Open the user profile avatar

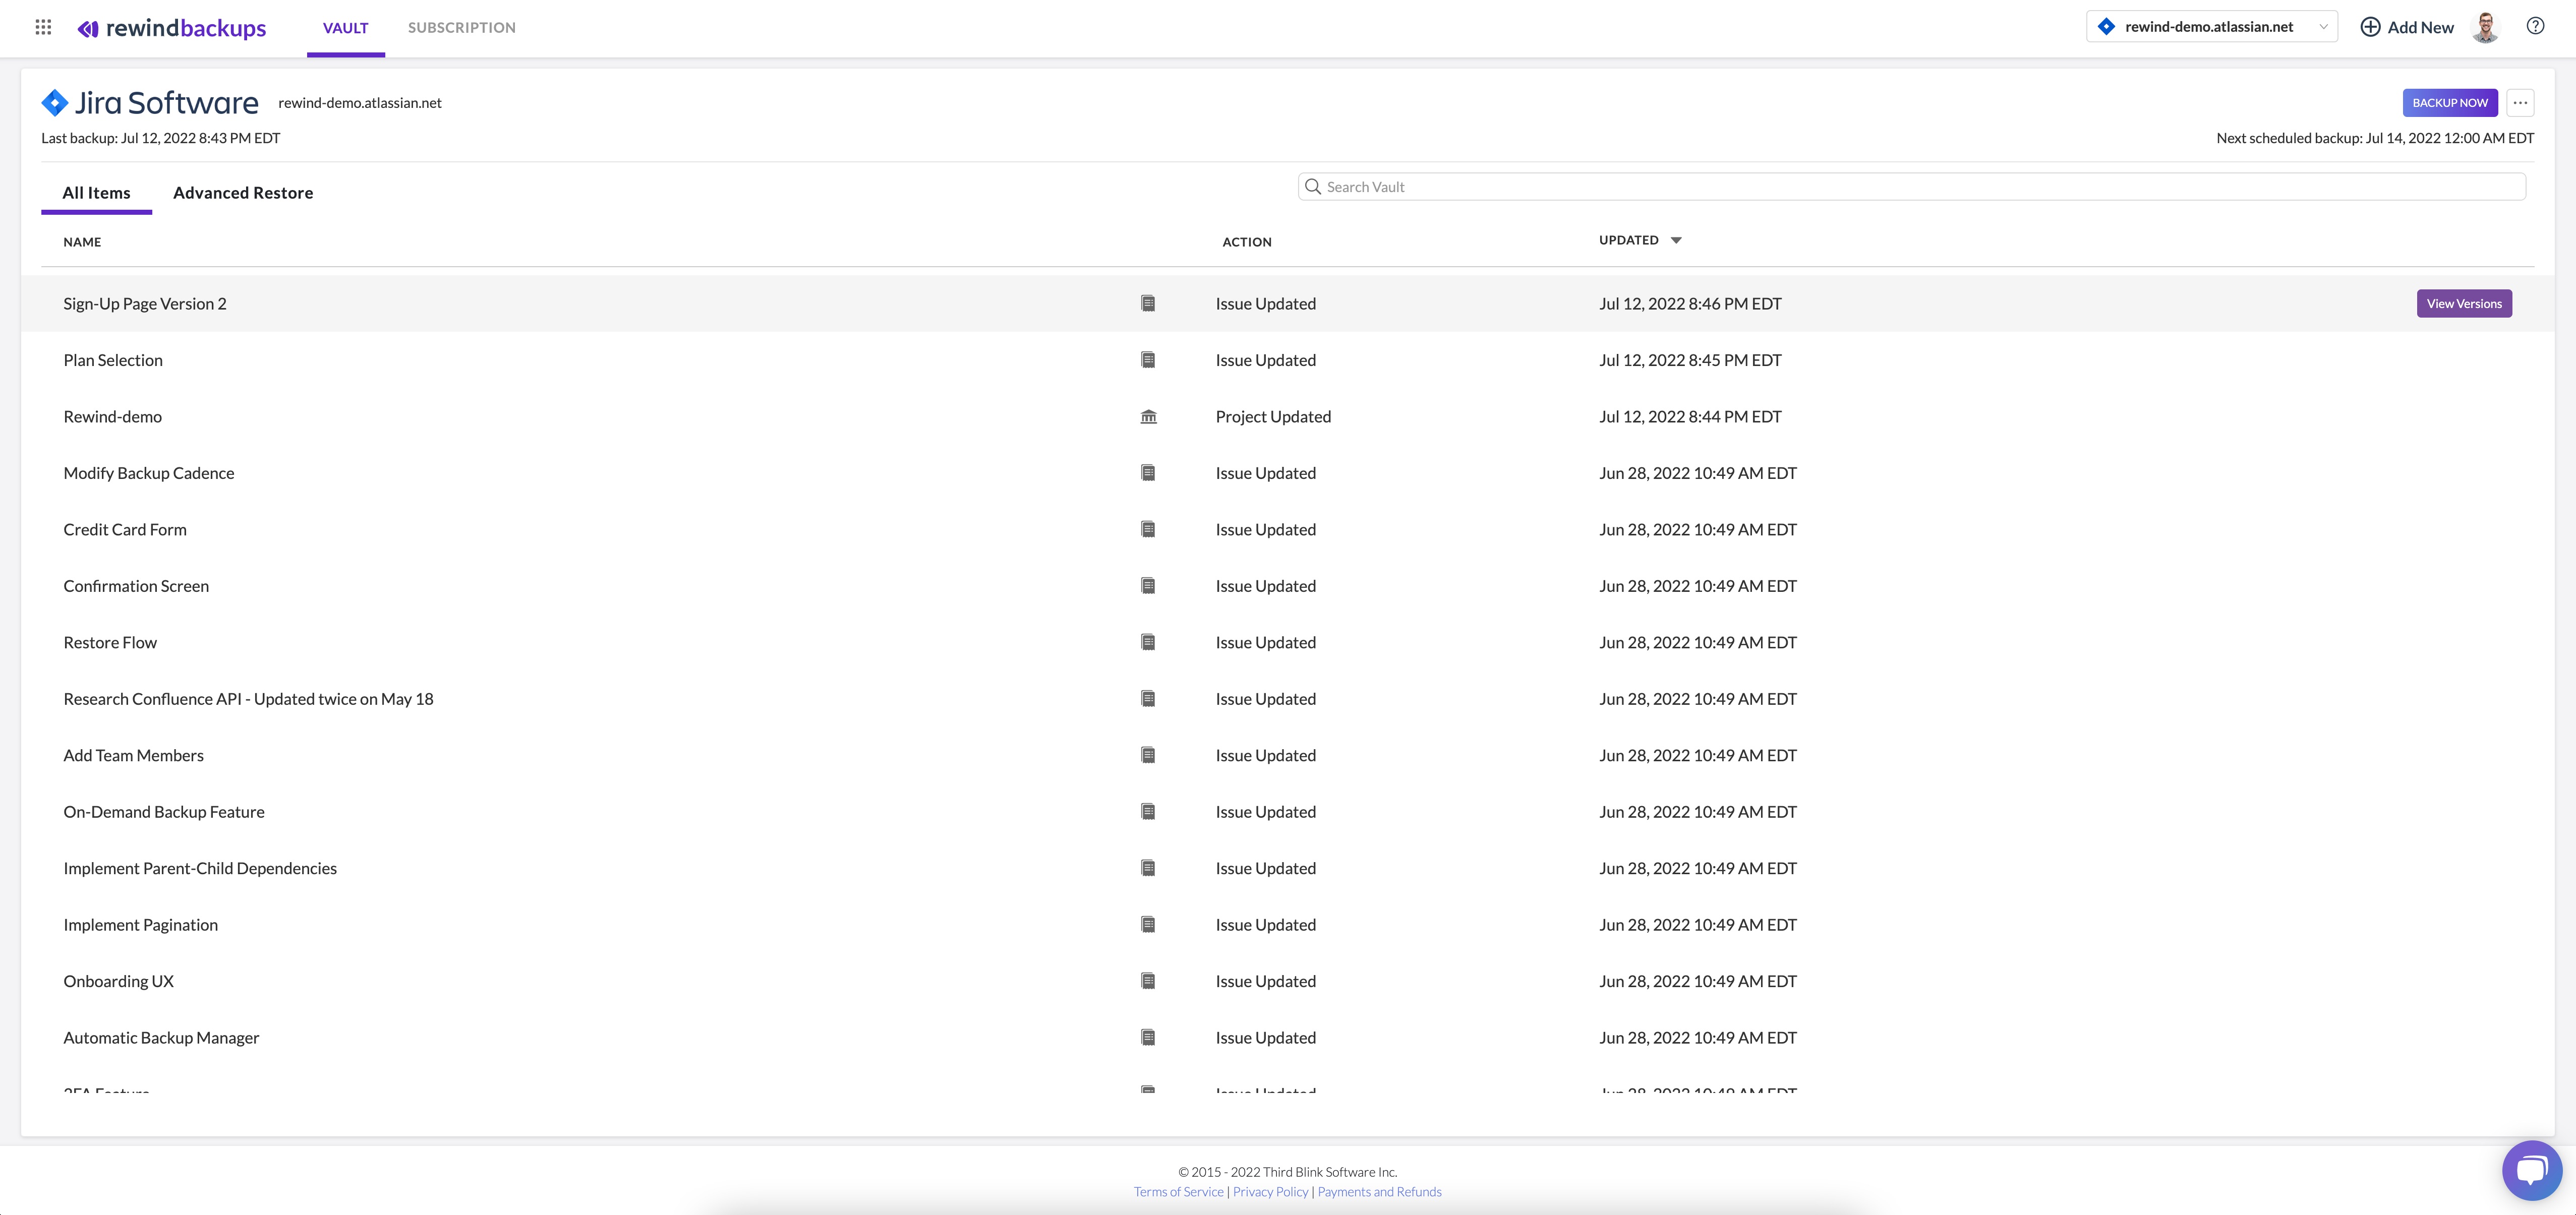tap(2485, 27)
